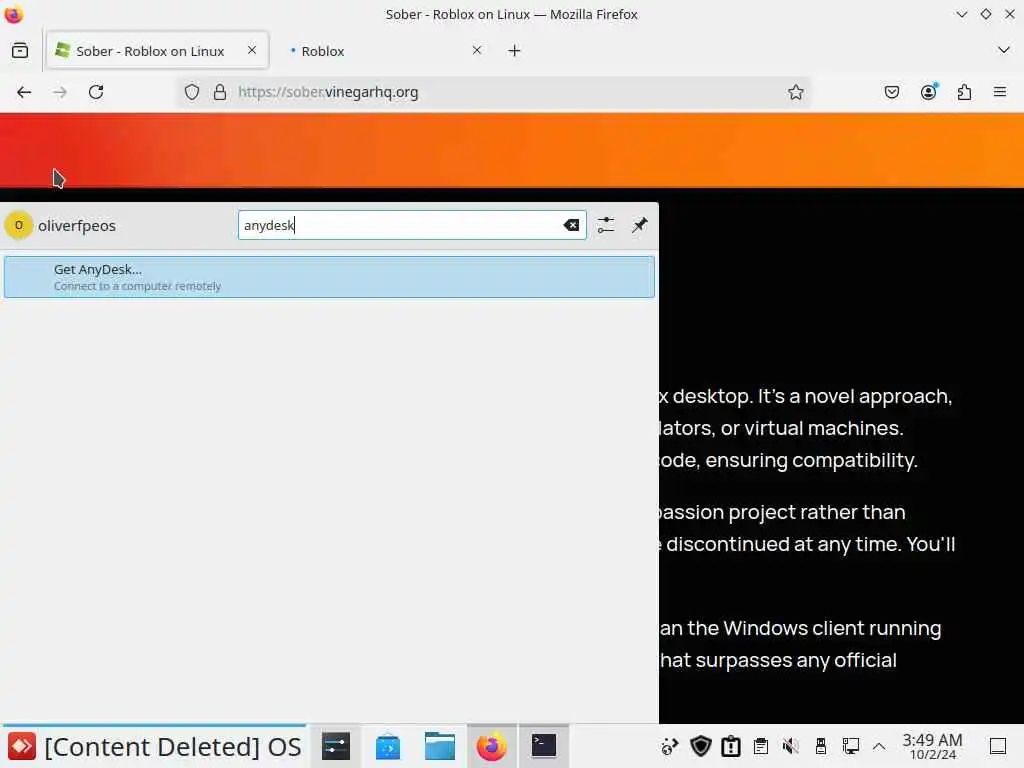Close the Sober - Roblox on Linux tab

252,50
